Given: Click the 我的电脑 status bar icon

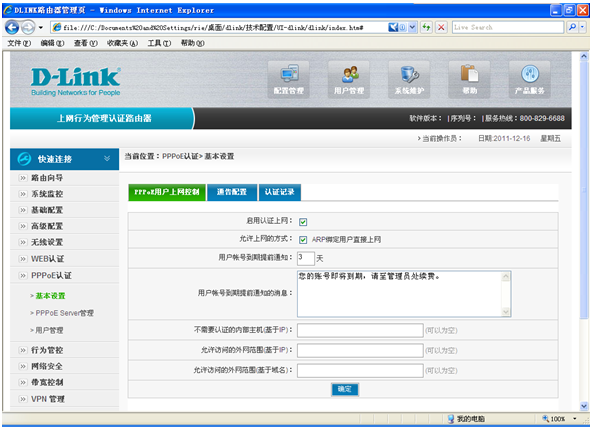Looking at the screenshot, I should pos(450,419).
